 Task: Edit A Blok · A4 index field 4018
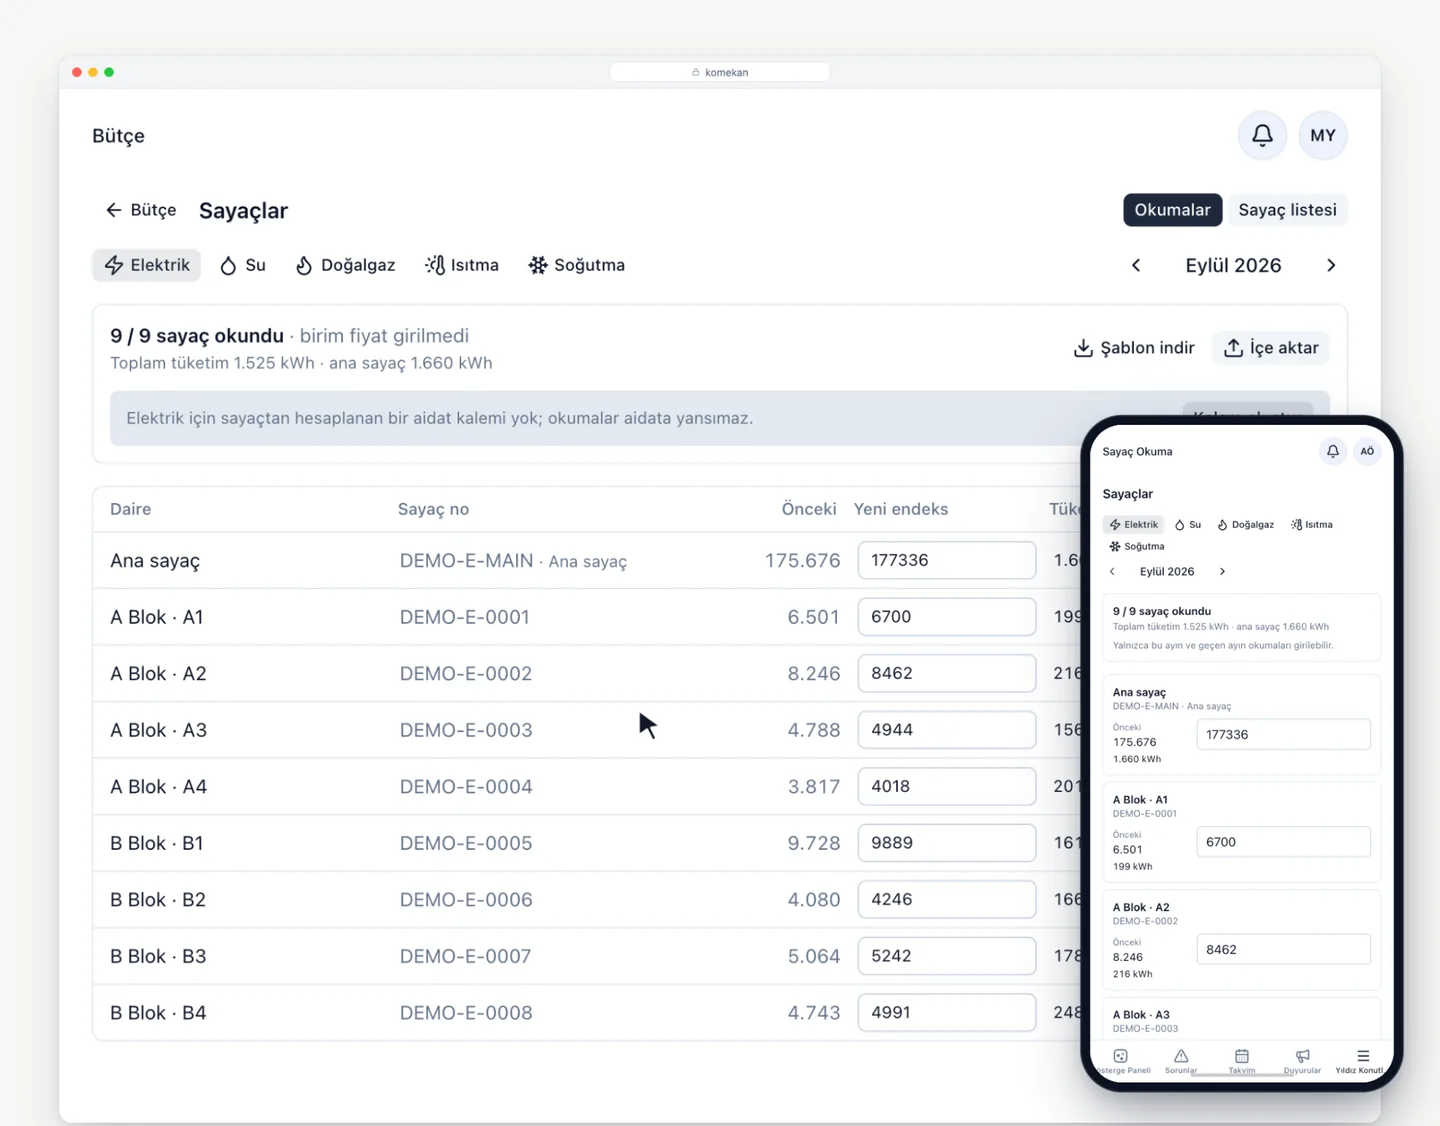pos(946,786)
